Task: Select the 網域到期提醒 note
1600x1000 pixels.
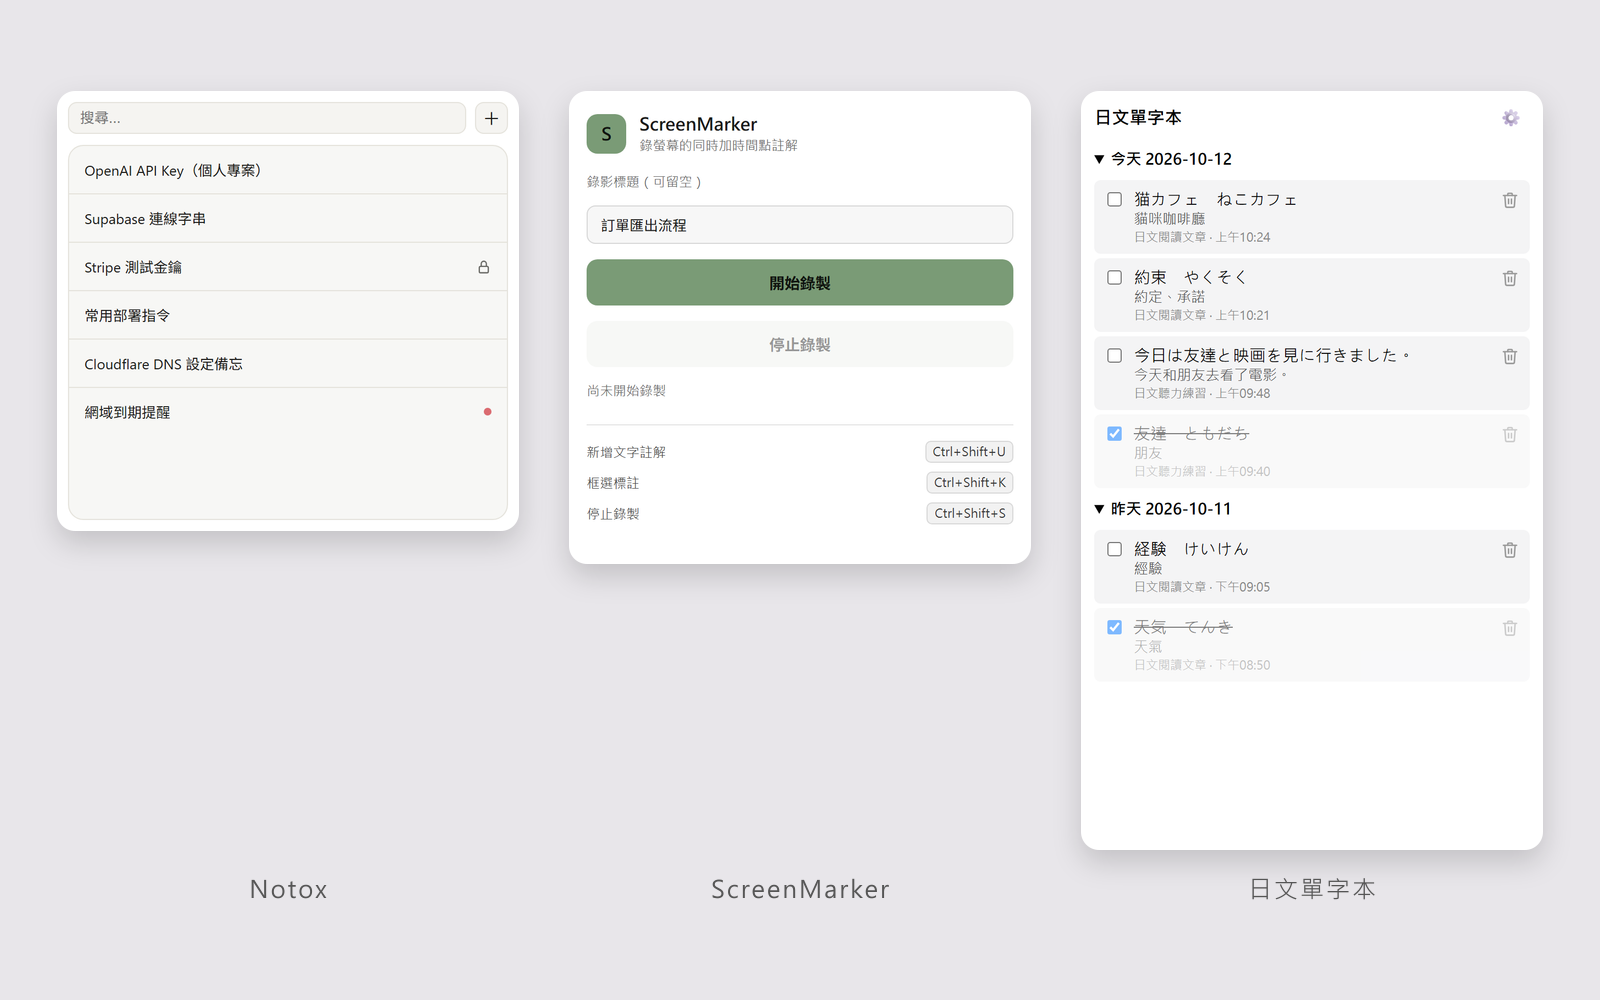Action: (288, 412)
